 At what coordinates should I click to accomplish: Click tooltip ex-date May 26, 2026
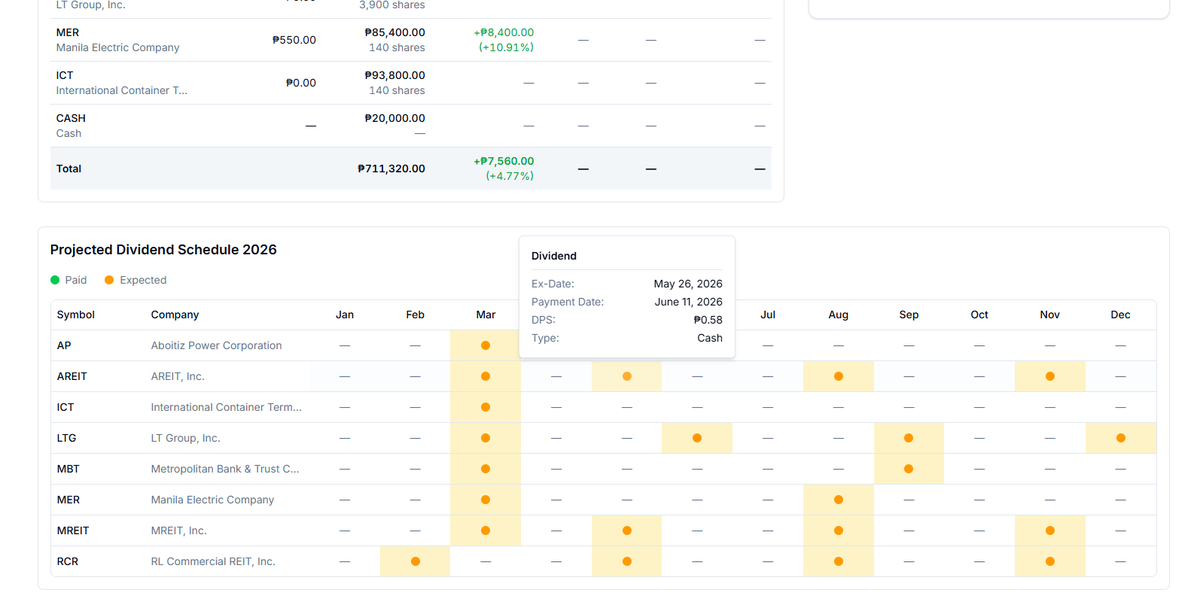(688, 284)
